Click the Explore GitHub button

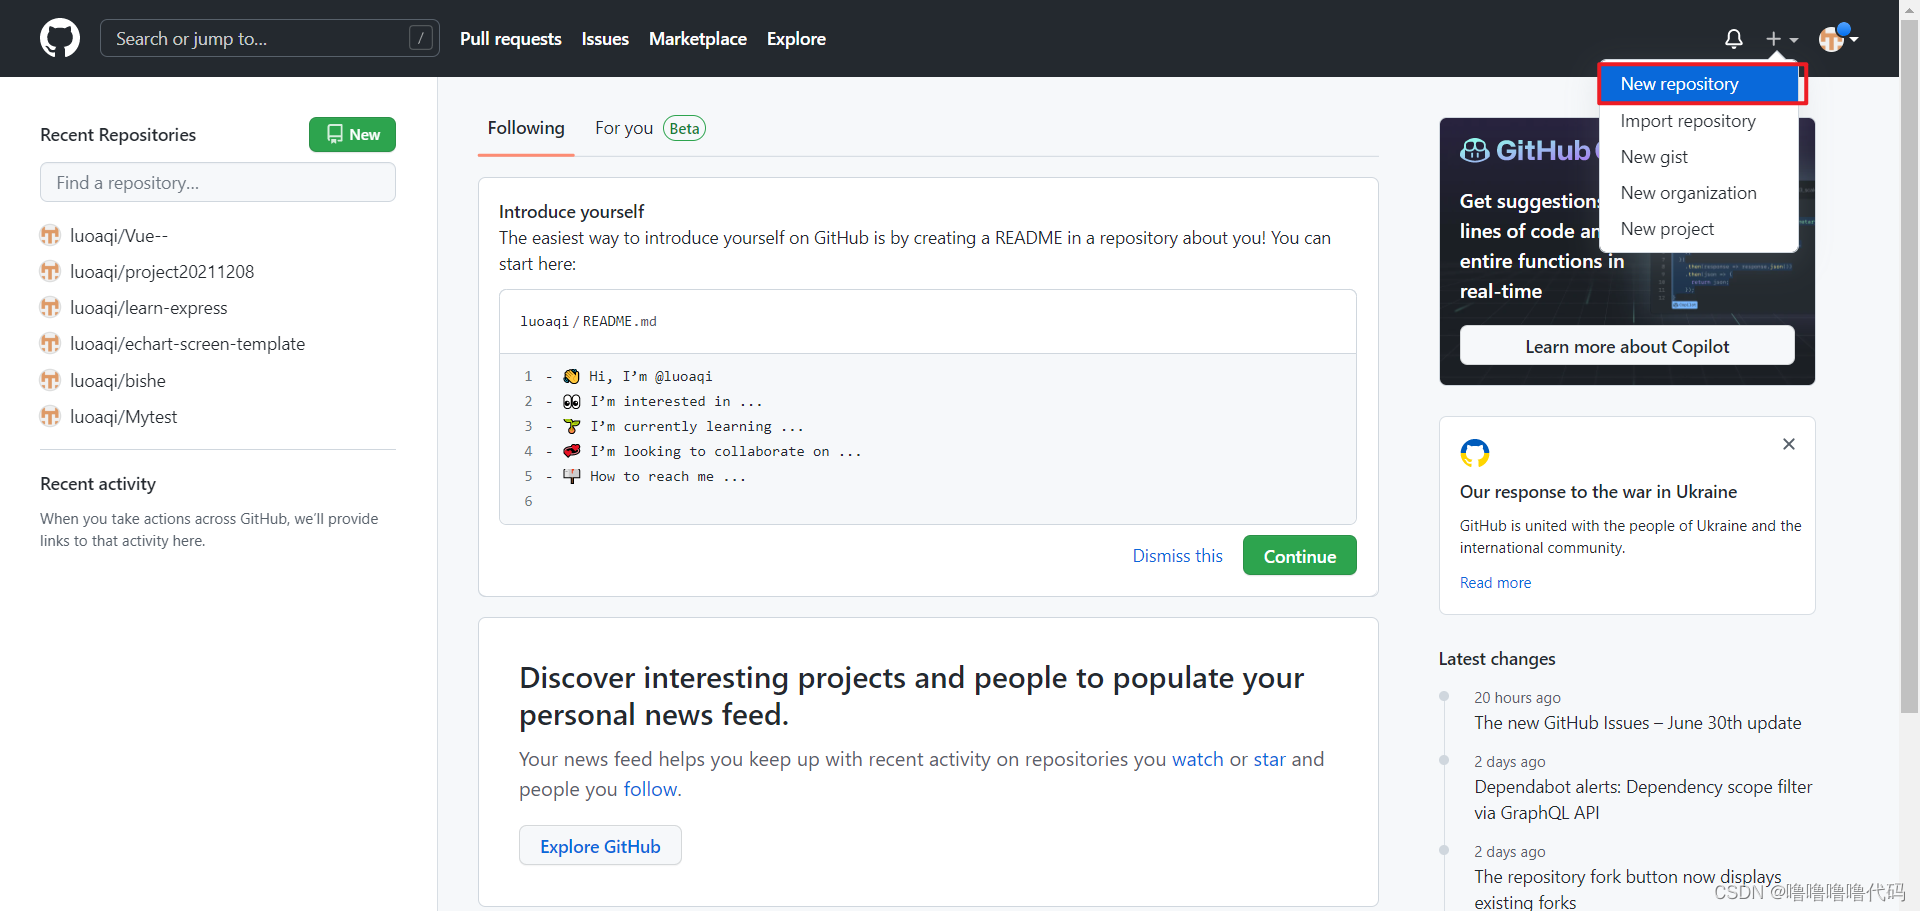coord(600,846)
